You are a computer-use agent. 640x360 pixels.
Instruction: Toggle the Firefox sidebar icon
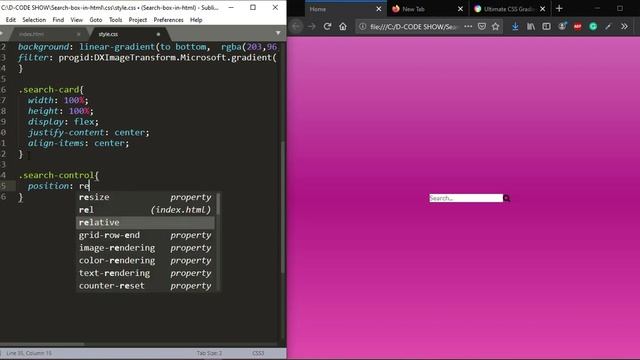click(x=546, y=27)
